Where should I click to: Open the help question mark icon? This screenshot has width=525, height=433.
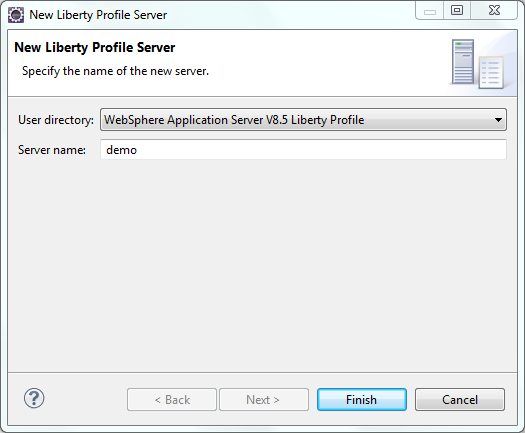pyautogui.click(x=34, y=398)
